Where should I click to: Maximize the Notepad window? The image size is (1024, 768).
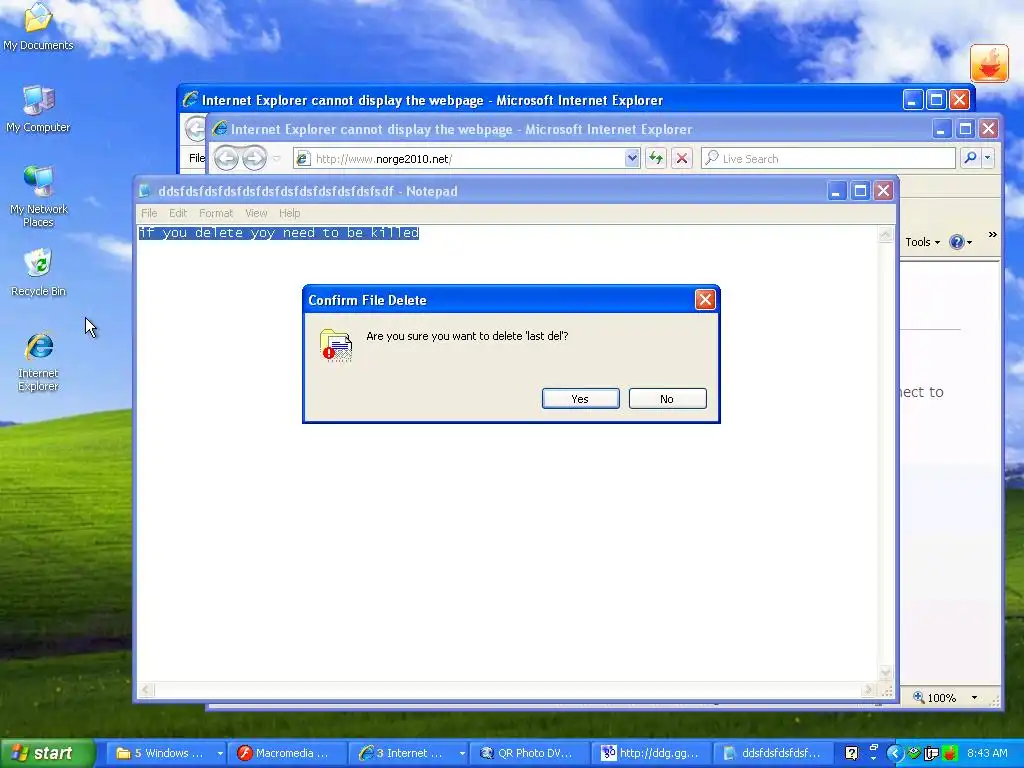pyautogui.click(x=860, y=191)
